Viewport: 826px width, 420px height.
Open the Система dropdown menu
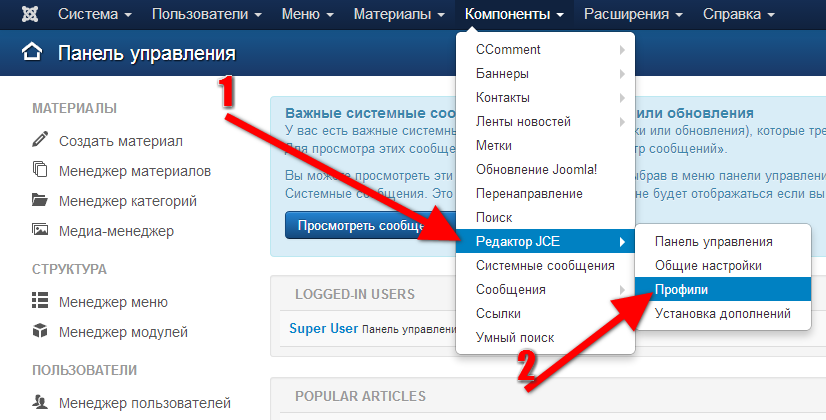click(x=95, y=15)
